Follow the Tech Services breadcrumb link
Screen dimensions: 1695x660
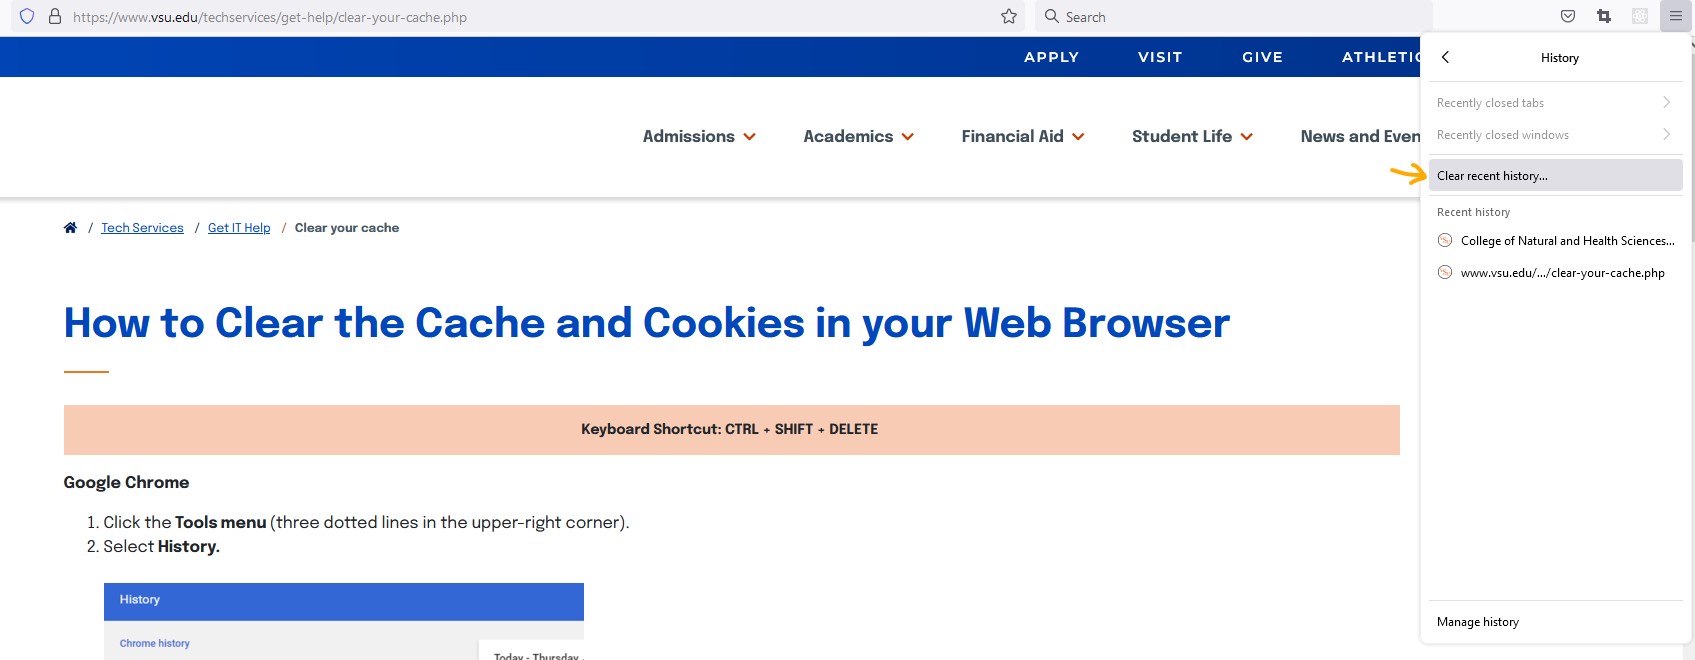(x=142, y=228)
